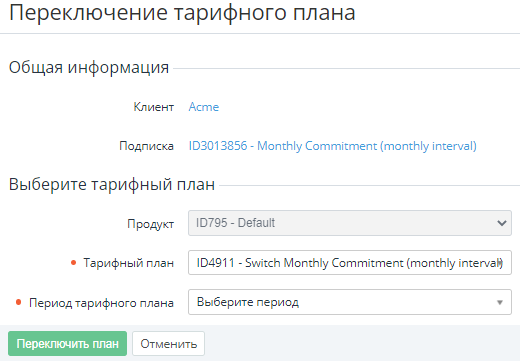Viewport: 520px width, 363px height.
Task: Click the ID4911 Switch Monthly Commitment field
Action: (x=350, y=263)
